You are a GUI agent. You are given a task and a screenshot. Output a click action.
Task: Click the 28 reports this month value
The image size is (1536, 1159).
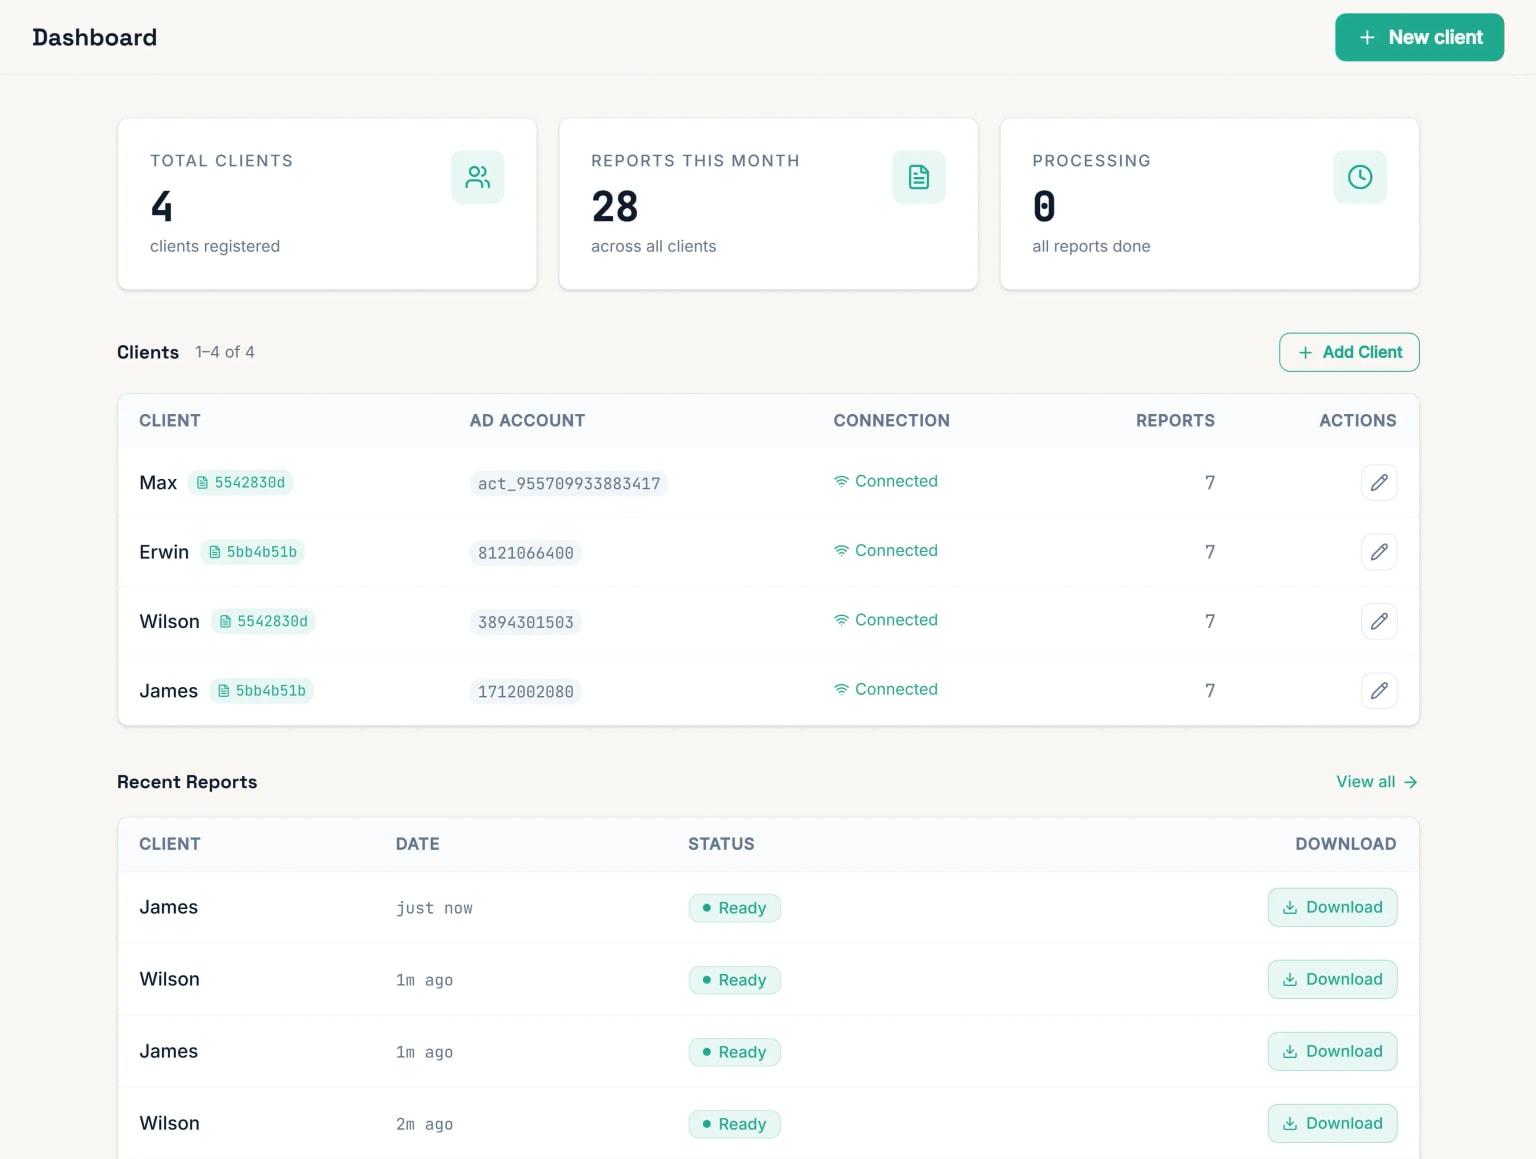point(615,207)
